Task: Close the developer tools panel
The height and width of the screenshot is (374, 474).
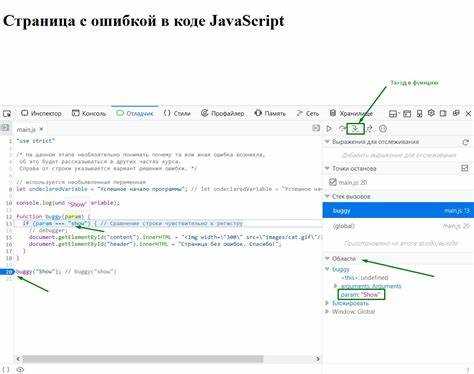Action: (468, 114)
